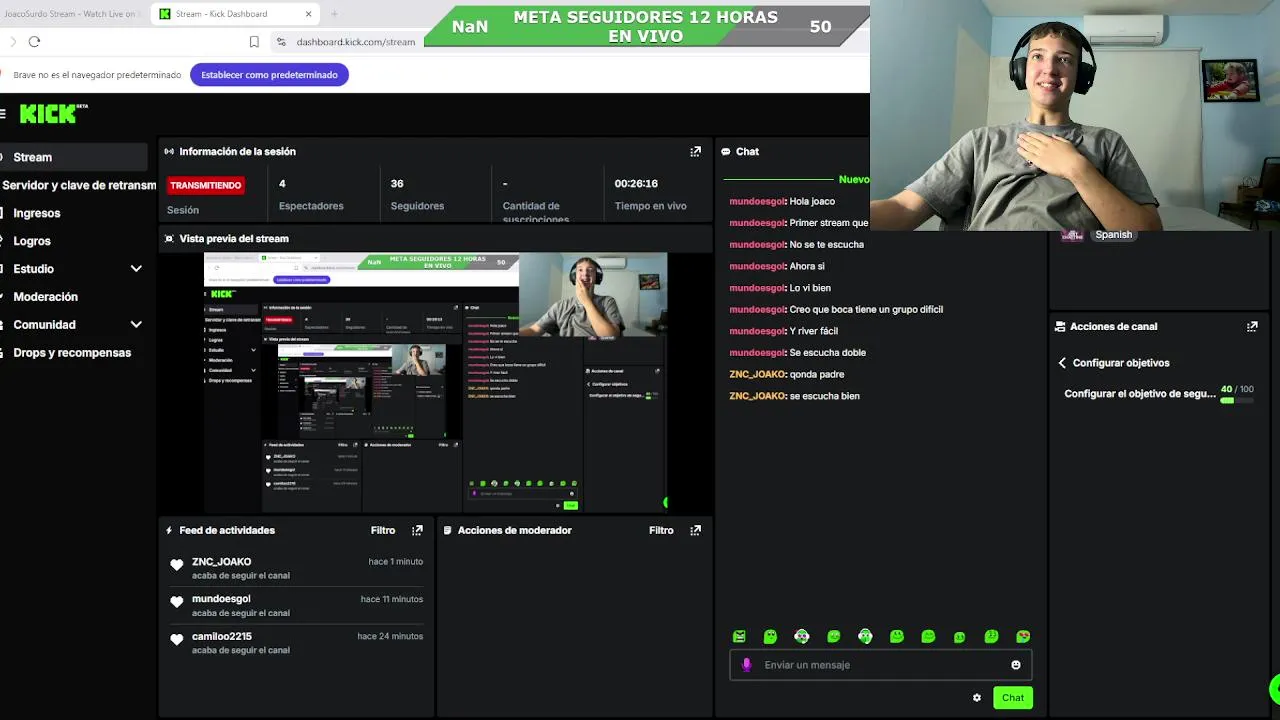Screen dimensions: 1280x720
Task: Open Ingresos in the sidebar
Action: point(37,213)
